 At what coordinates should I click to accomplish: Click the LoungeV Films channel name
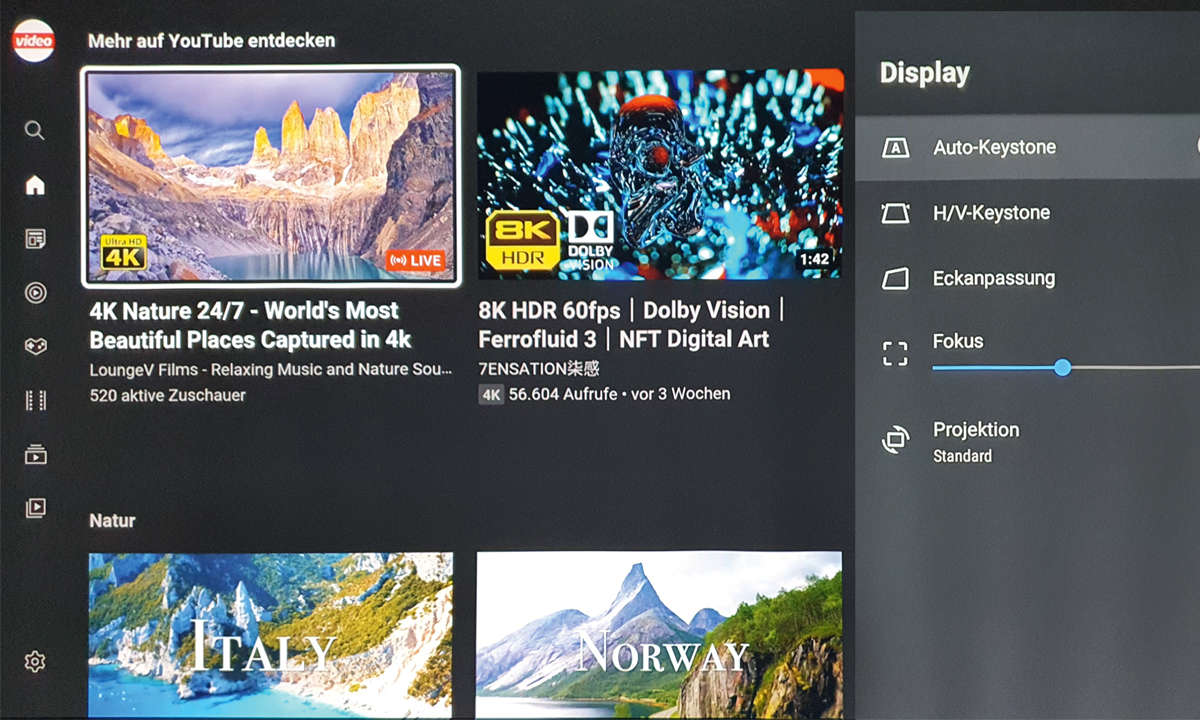coord(270,370)
